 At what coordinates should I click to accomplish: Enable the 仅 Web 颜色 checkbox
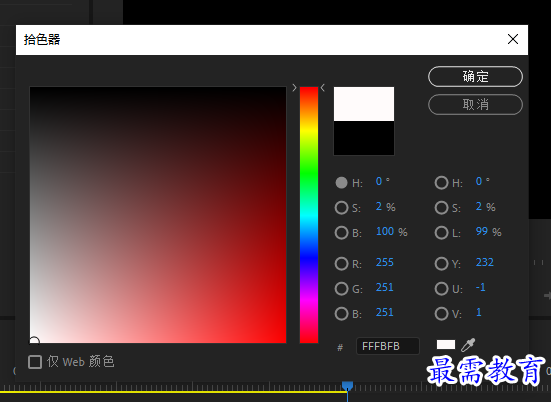click(x=35, y=362)
